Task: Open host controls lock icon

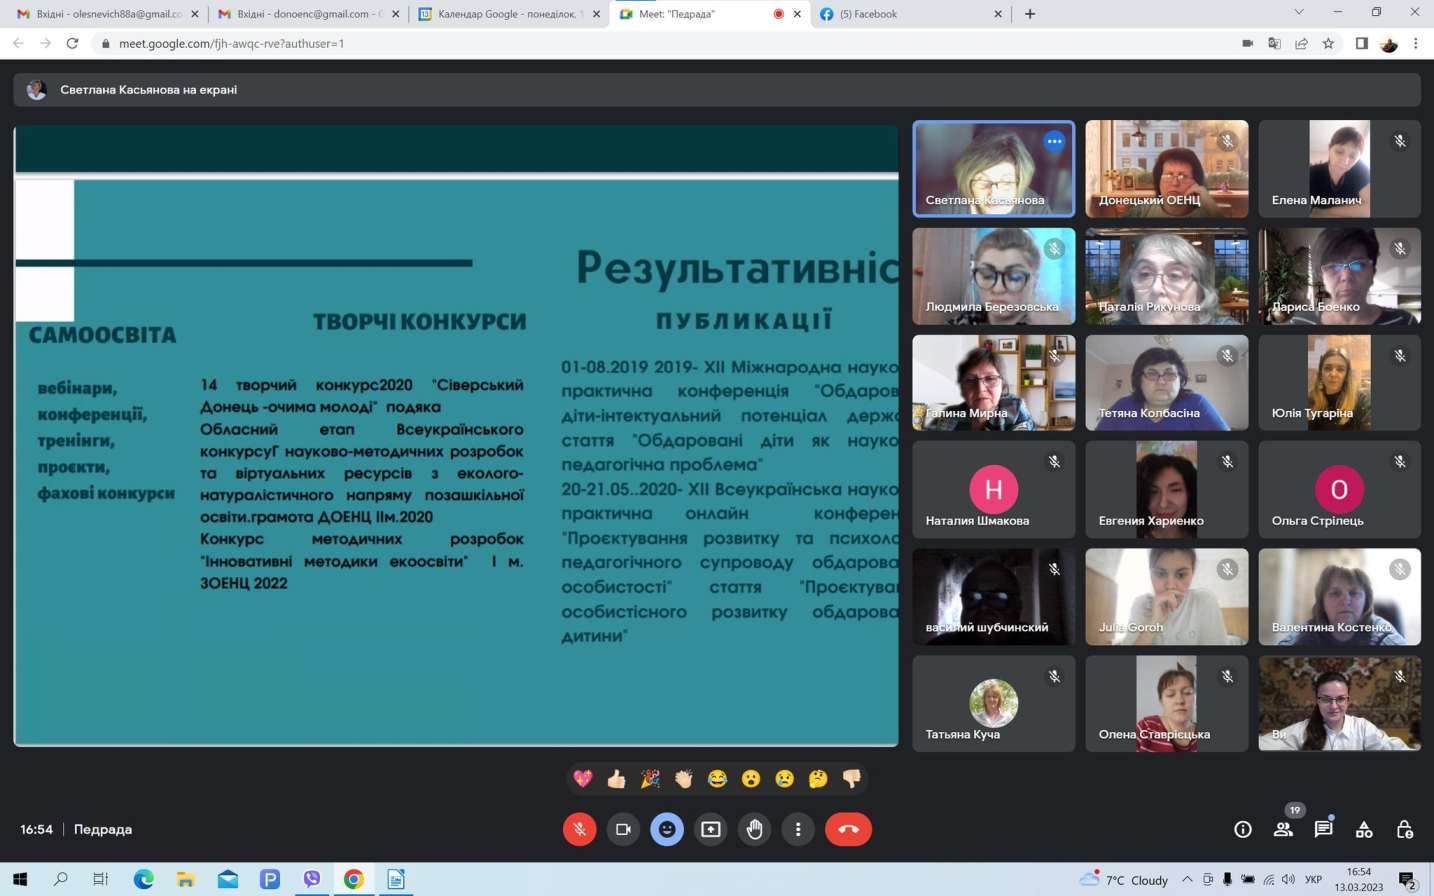Action: coord(1405,829)
